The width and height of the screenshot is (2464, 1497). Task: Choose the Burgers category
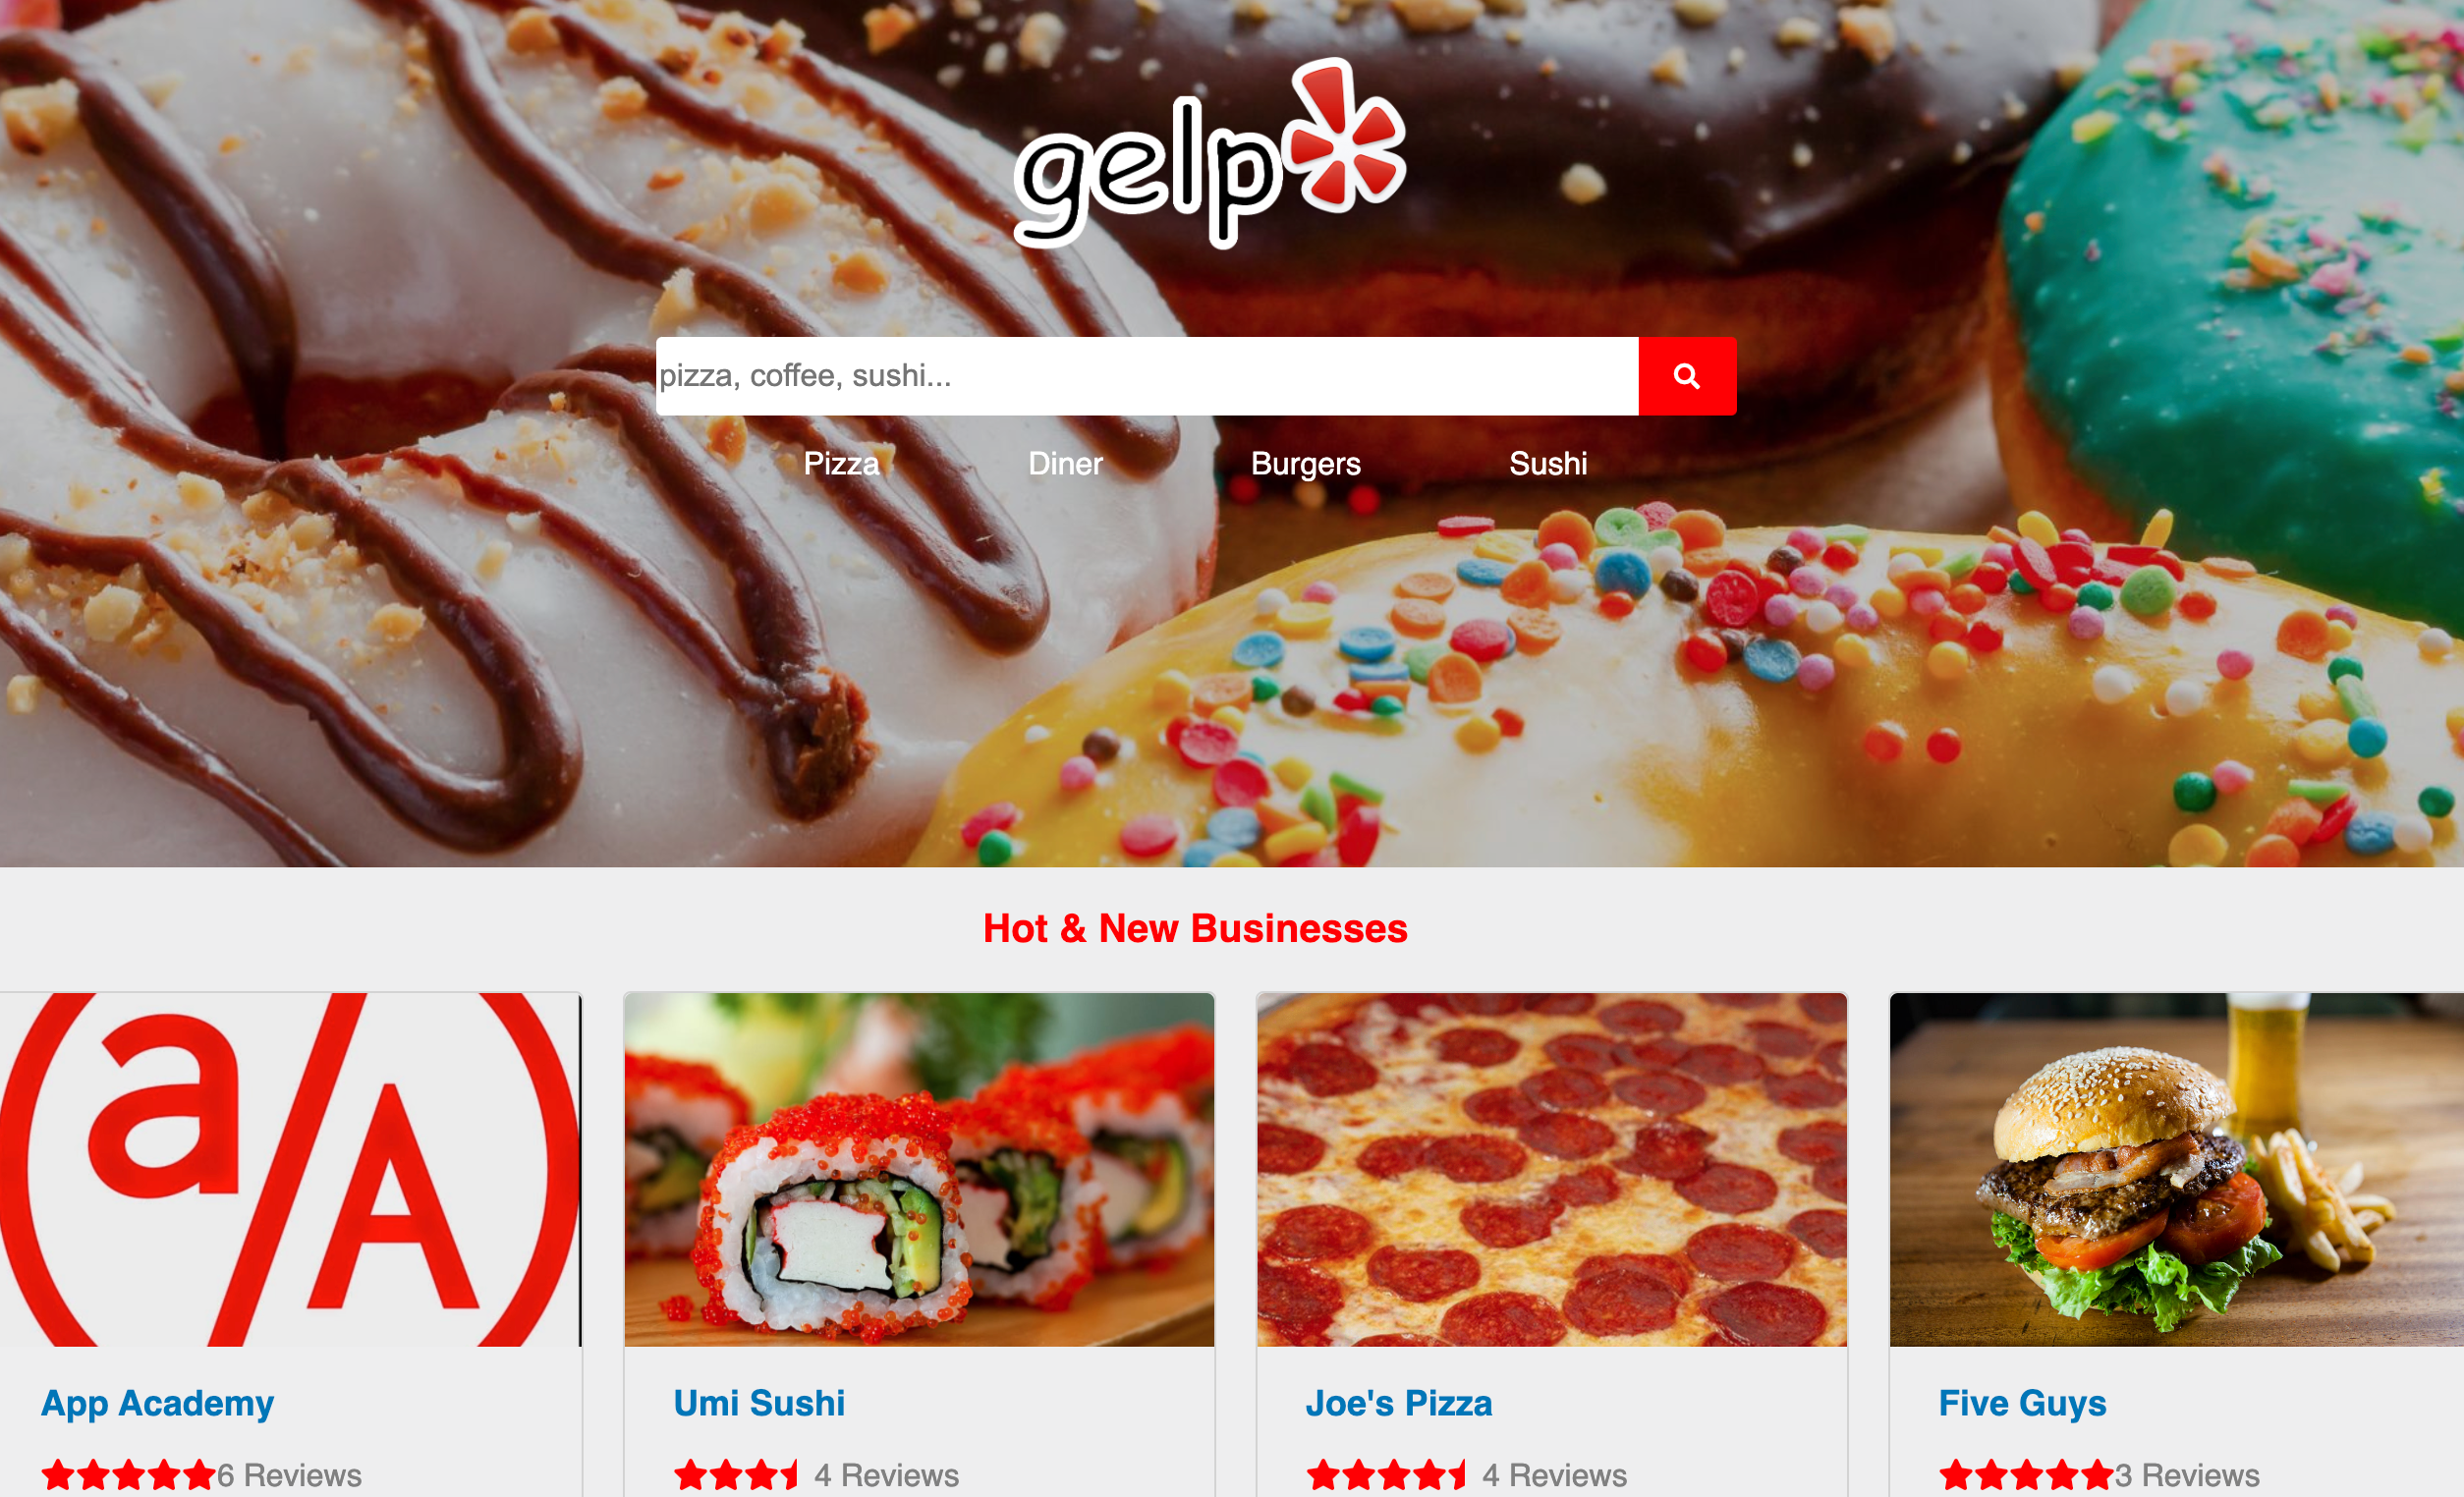pyautogui.click(x=1305, y=464)
